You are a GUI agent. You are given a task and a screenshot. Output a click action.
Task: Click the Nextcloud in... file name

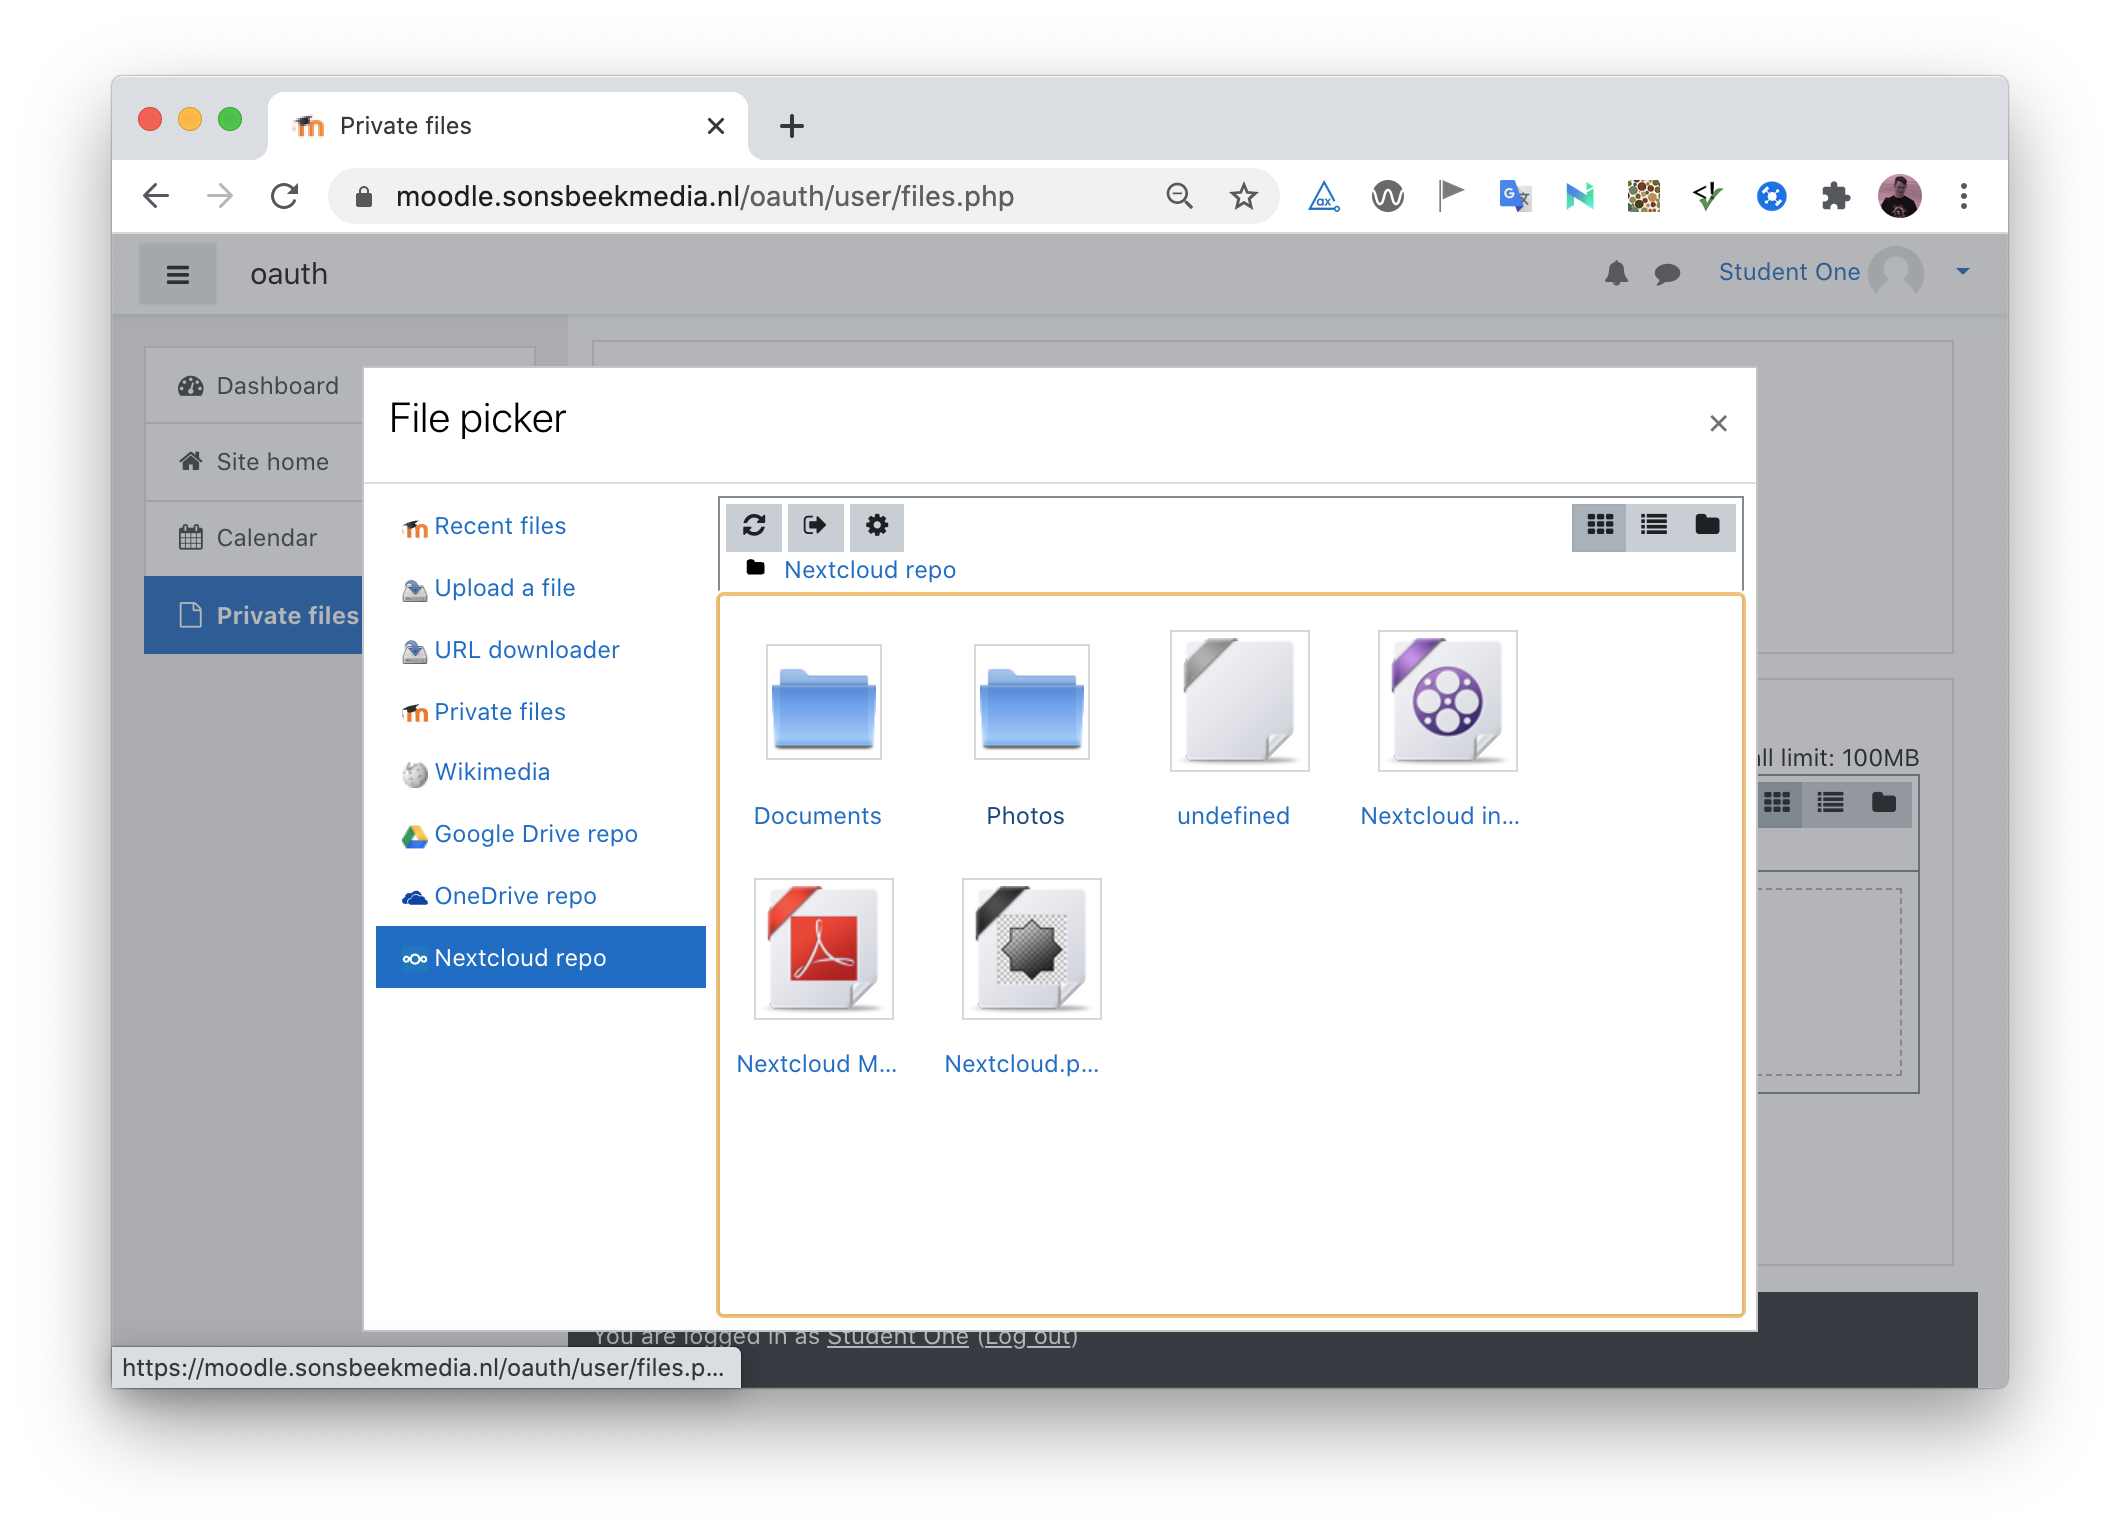[1440, 816]
